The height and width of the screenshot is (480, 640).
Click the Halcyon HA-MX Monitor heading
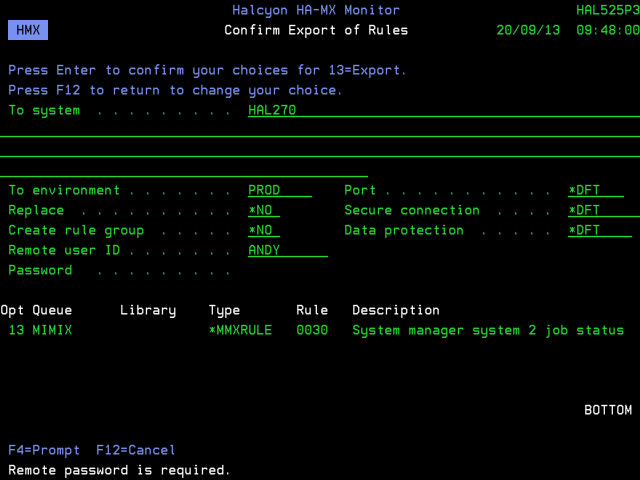pos(316,10)
